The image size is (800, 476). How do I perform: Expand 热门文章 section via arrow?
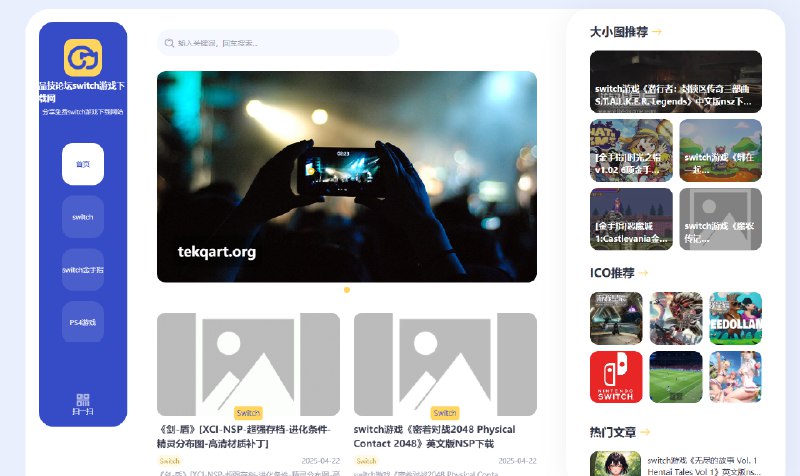click(x=644, y=432)
